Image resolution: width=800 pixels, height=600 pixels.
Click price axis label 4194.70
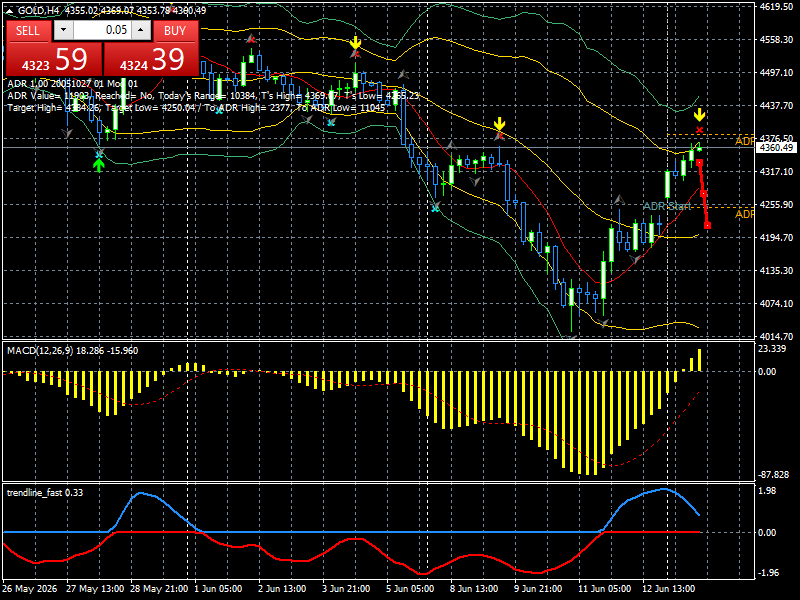[x=776, y=238]
